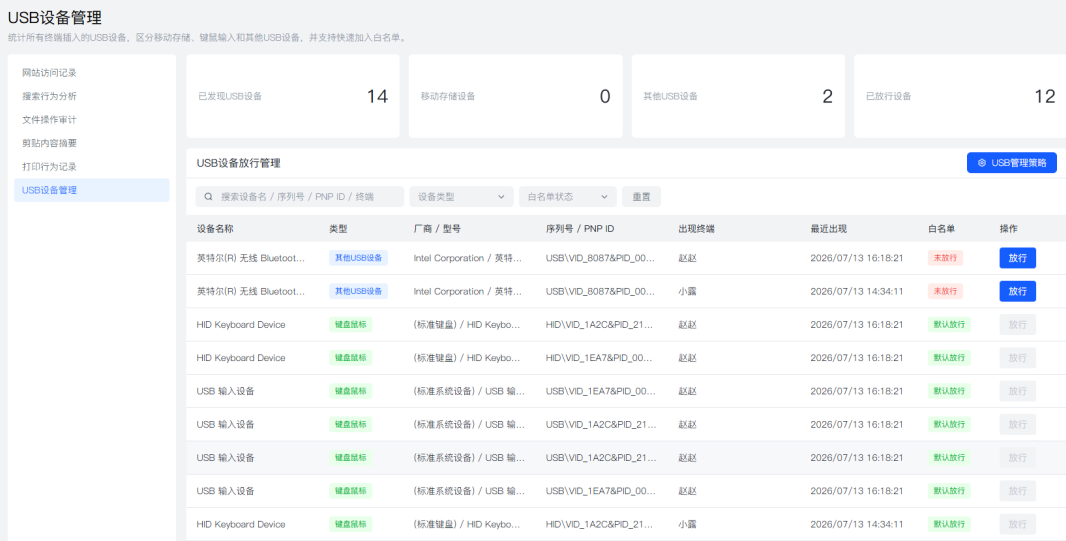Focus the device search input field
The height and width of the screenshot is (541, 1066).
click(300, 196)
